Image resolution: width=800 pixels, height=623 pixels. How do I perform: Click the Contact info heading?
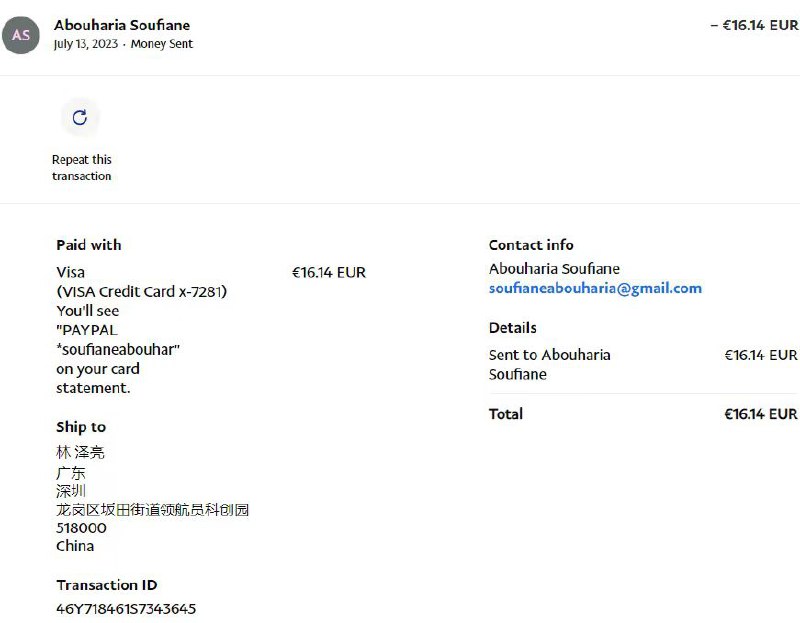pyautogui.click(x=531, y=245)
